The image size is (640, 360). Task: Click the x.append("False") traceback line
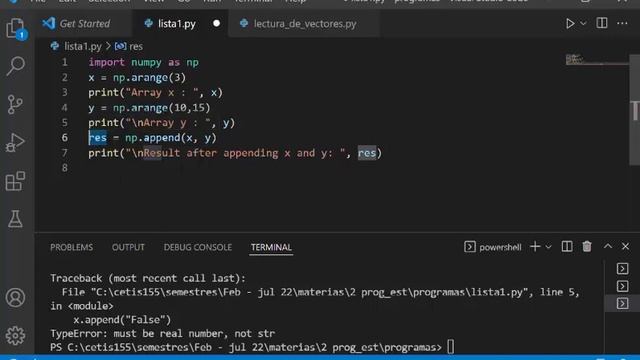122,320
